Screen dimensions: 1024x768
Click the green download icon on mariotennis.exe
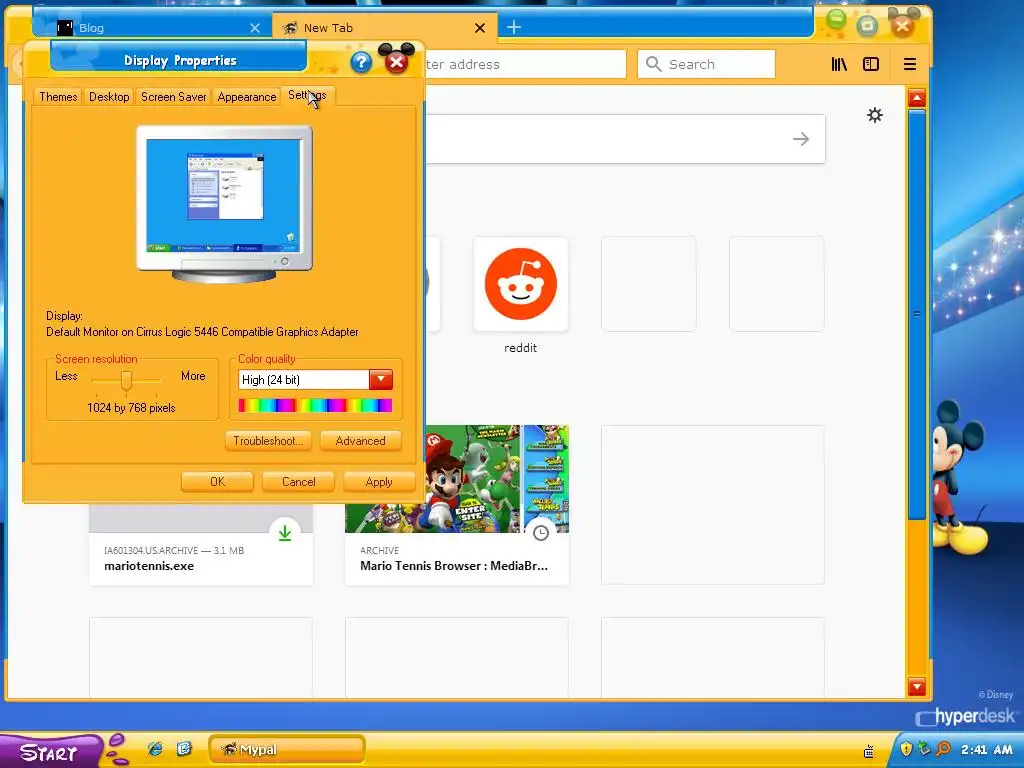click(285, 533)
